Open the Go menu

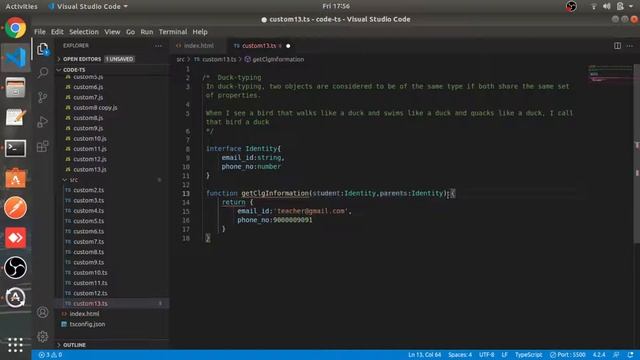[130, 32]
